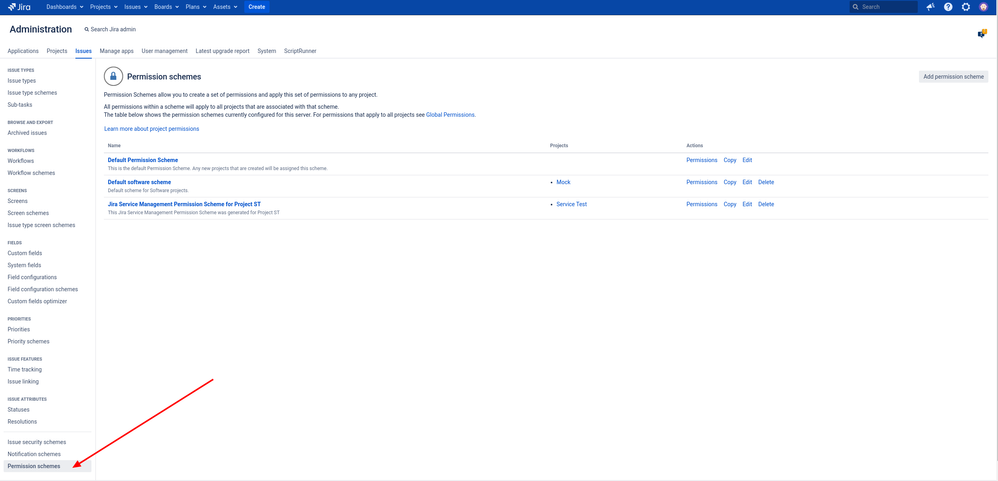Expand the Issues dropdown in the top bar

136,6
